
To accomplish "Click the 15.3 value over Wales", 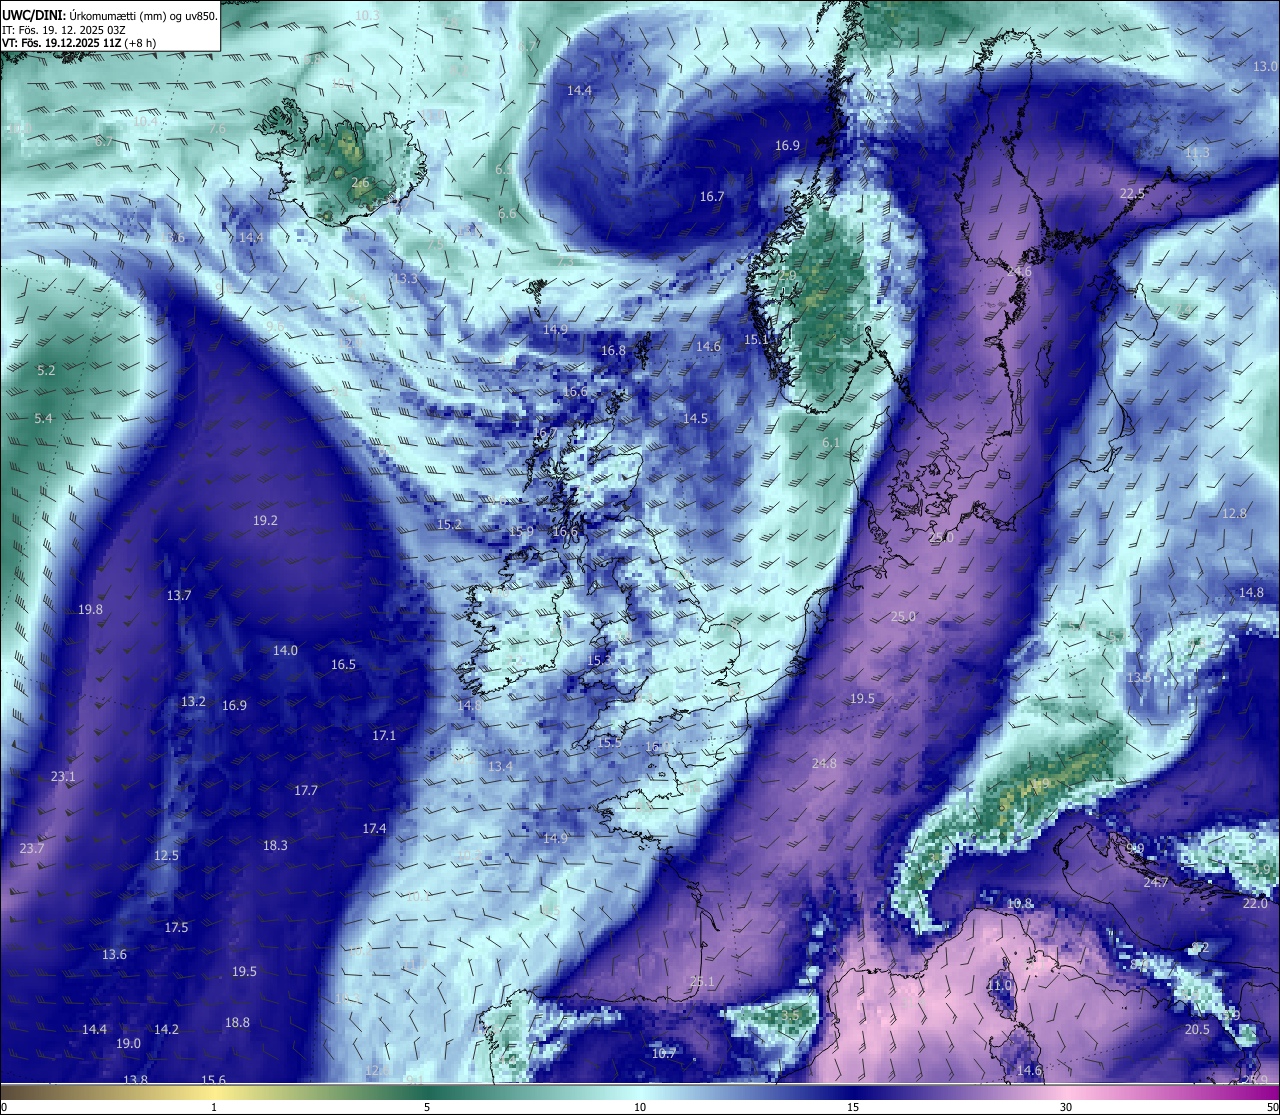I will pos(599,660).
